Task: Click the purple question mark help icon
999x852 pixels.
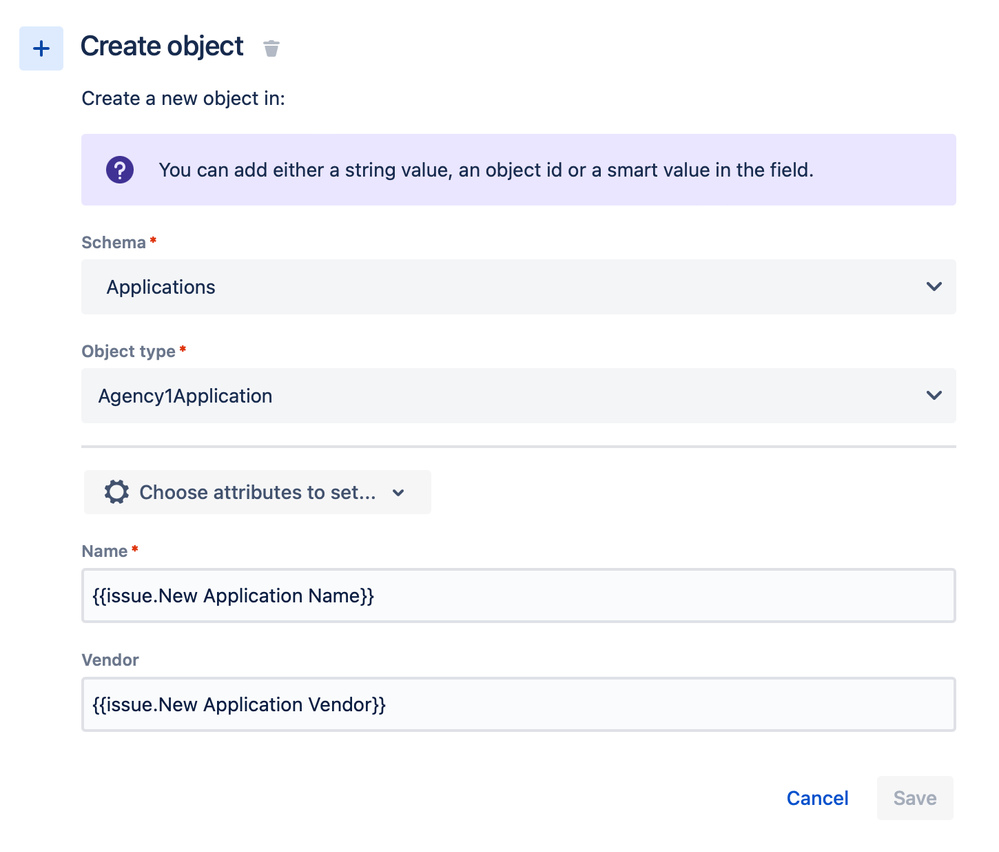Action: coord(120,170)
